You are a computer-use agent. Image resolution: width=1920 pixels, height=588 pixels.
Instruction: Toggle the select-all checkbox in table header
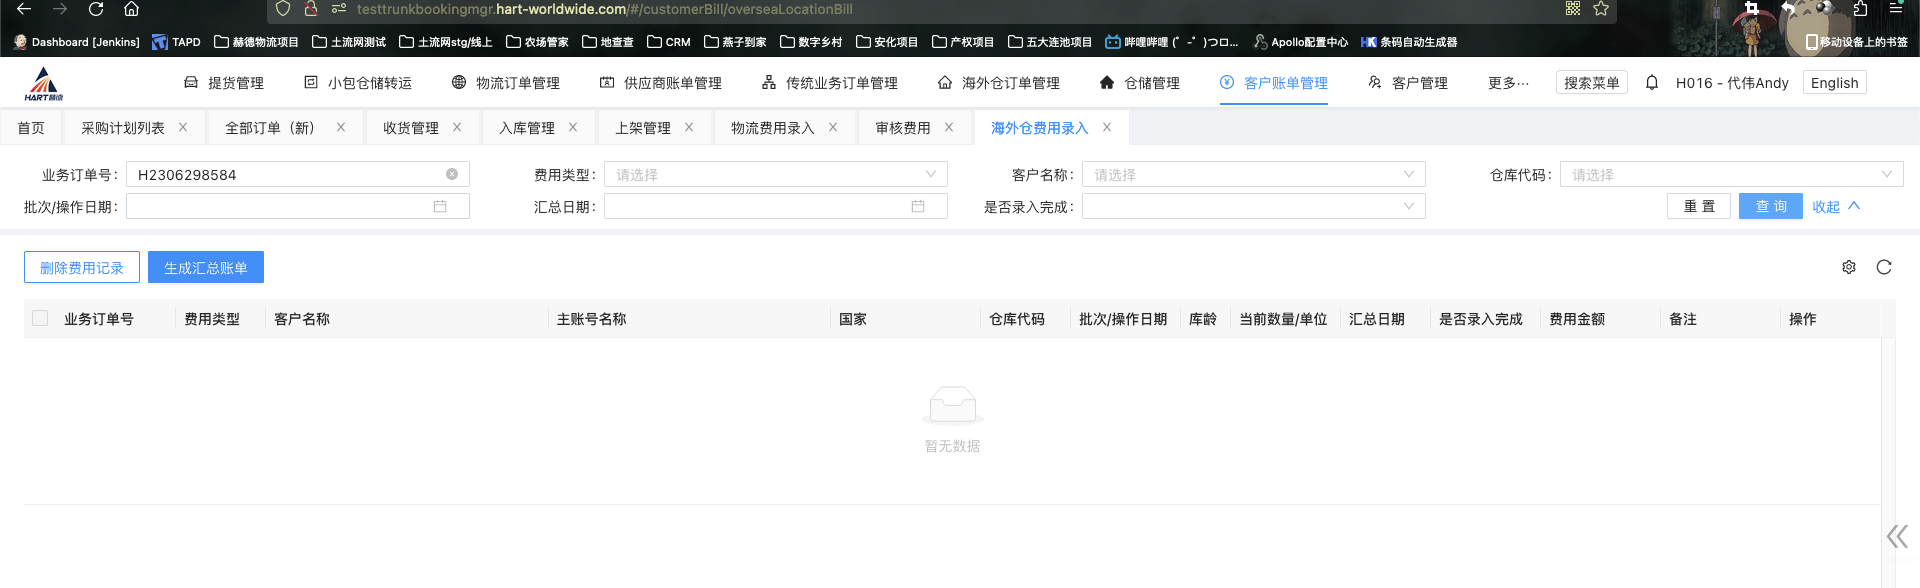pos(40,318)
